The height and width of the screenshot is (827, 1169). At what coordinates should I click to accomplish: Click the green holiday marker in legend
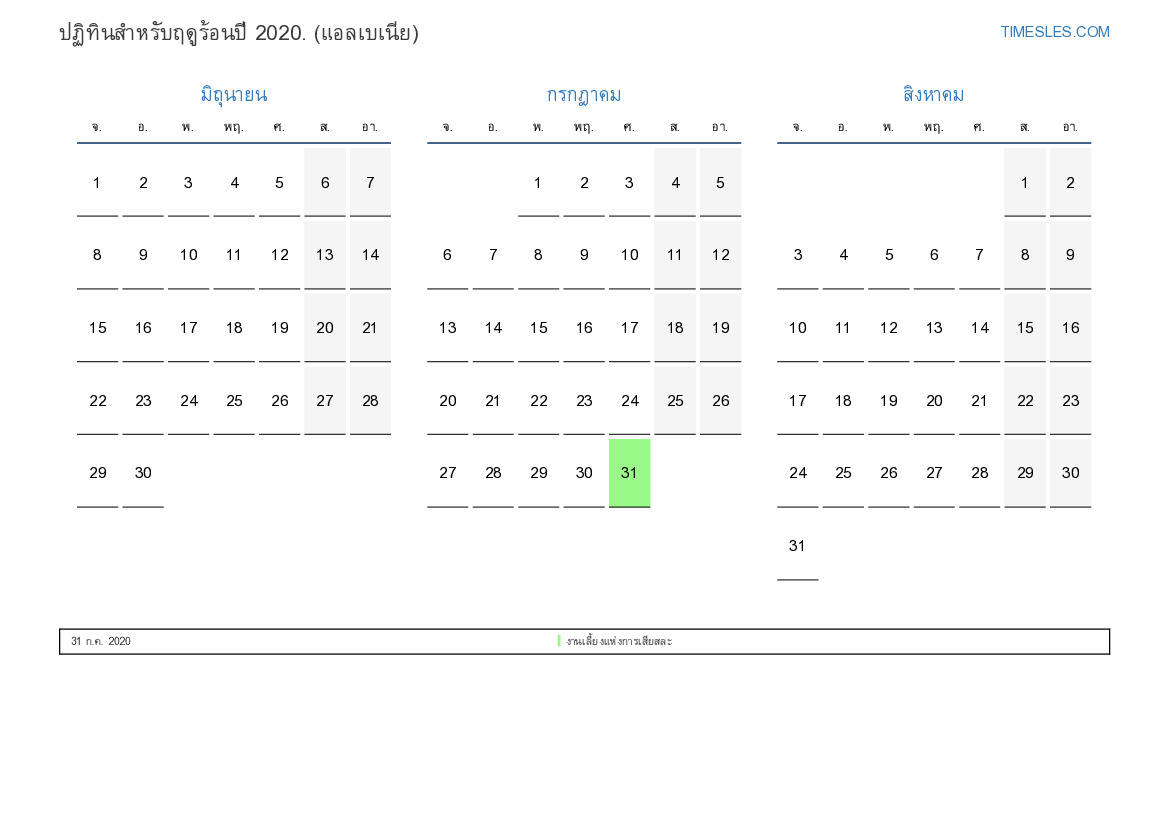pos(559,641)
